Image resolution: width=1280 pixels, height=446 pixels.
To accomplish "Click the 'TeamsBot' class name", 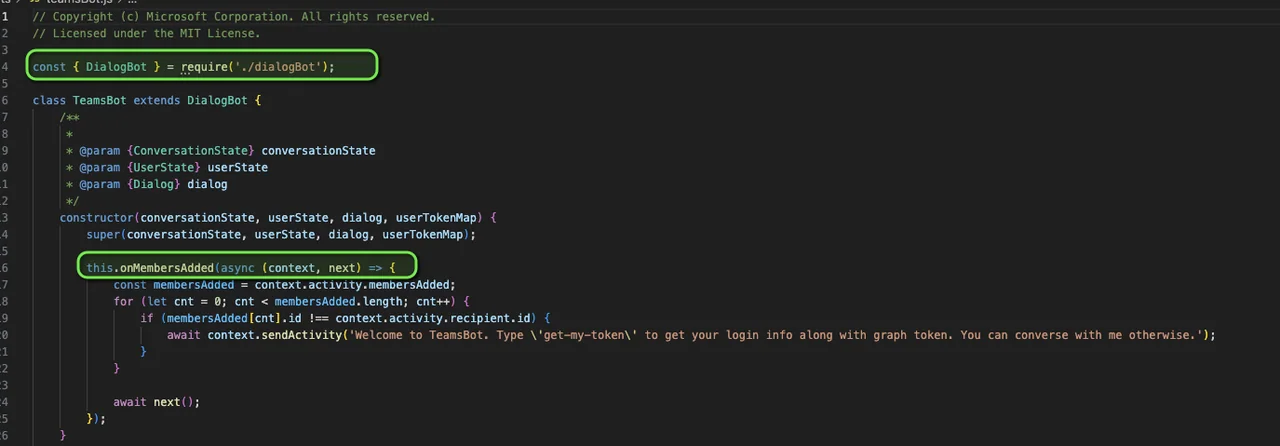I will point(99,100).
